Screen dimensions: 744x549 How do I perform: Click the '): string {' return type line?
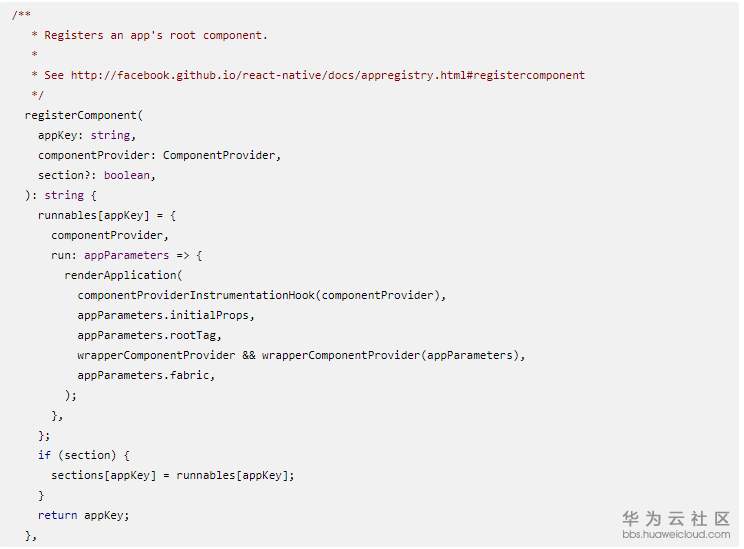(61, 195)
